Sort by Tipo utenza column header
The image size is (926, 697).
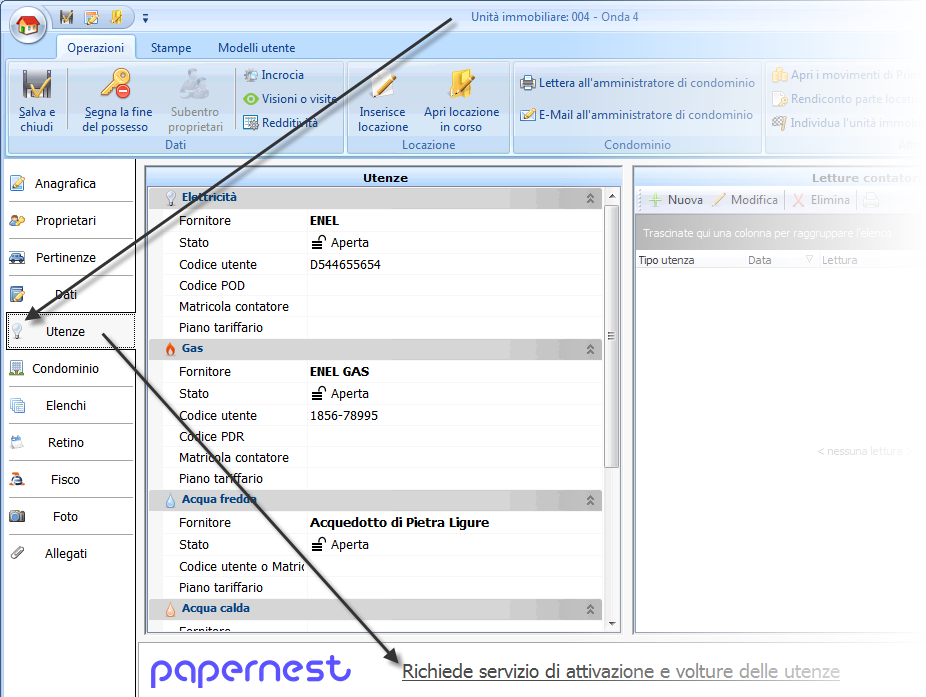(x=690, y=260)
